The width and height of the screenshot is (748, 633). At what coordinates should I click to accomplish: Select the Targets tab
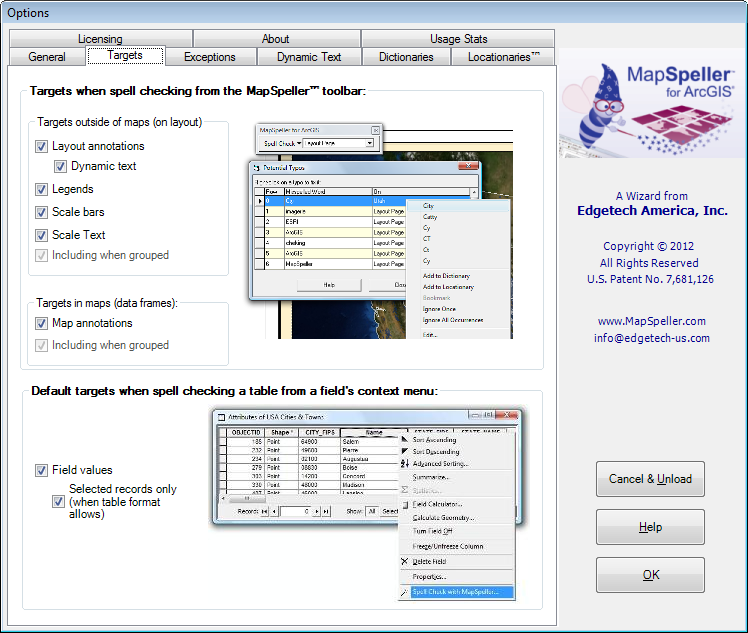pos(125,55)
